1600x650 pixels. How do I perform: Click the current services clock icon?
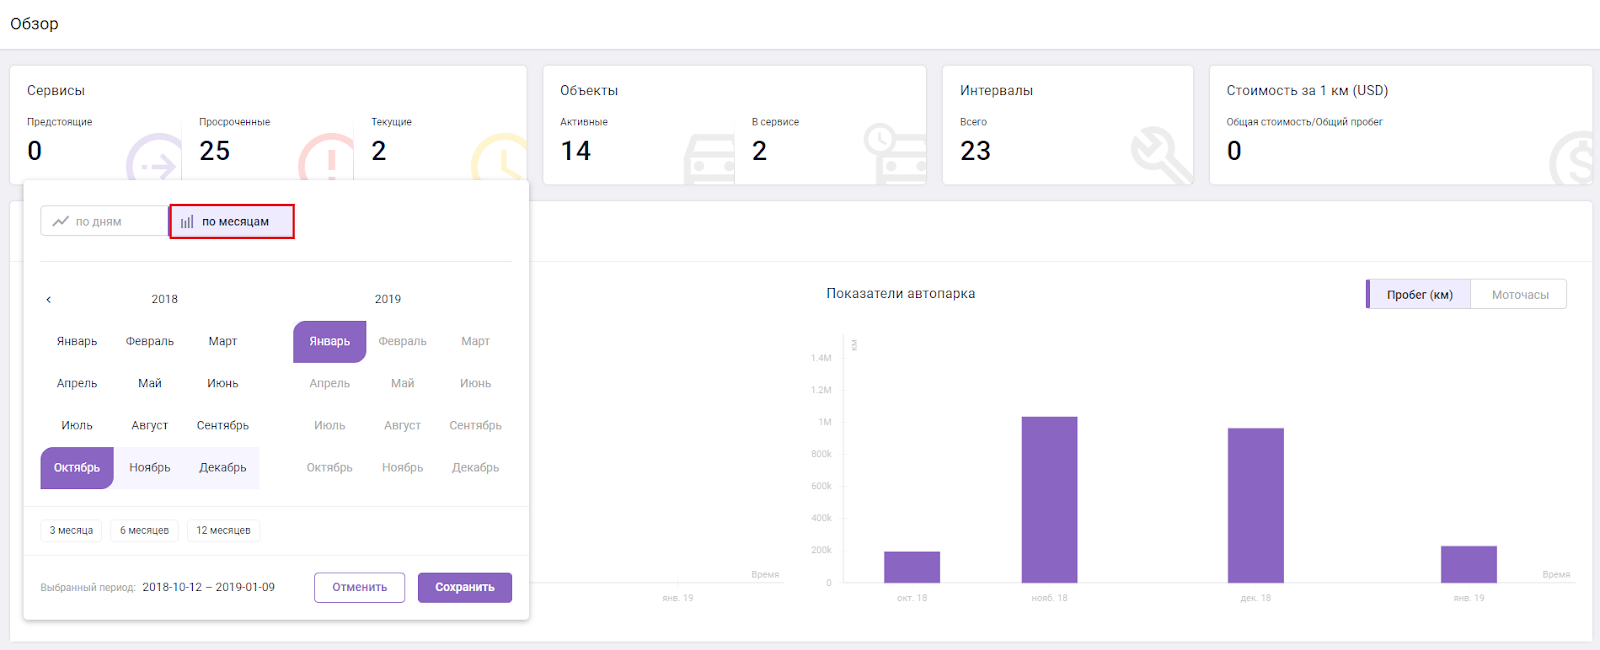click(498, 158)
